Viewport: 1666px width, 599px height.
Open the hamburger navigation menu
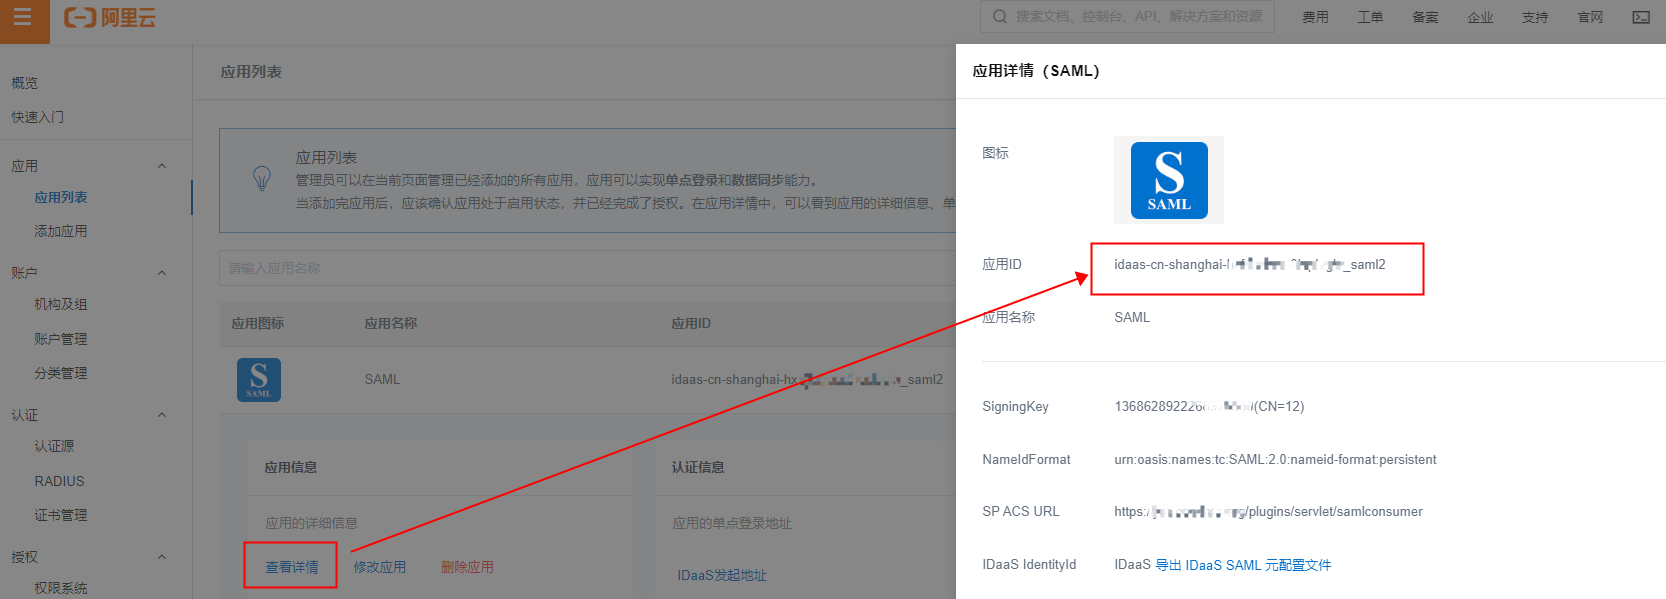click(x=23, y=18)
